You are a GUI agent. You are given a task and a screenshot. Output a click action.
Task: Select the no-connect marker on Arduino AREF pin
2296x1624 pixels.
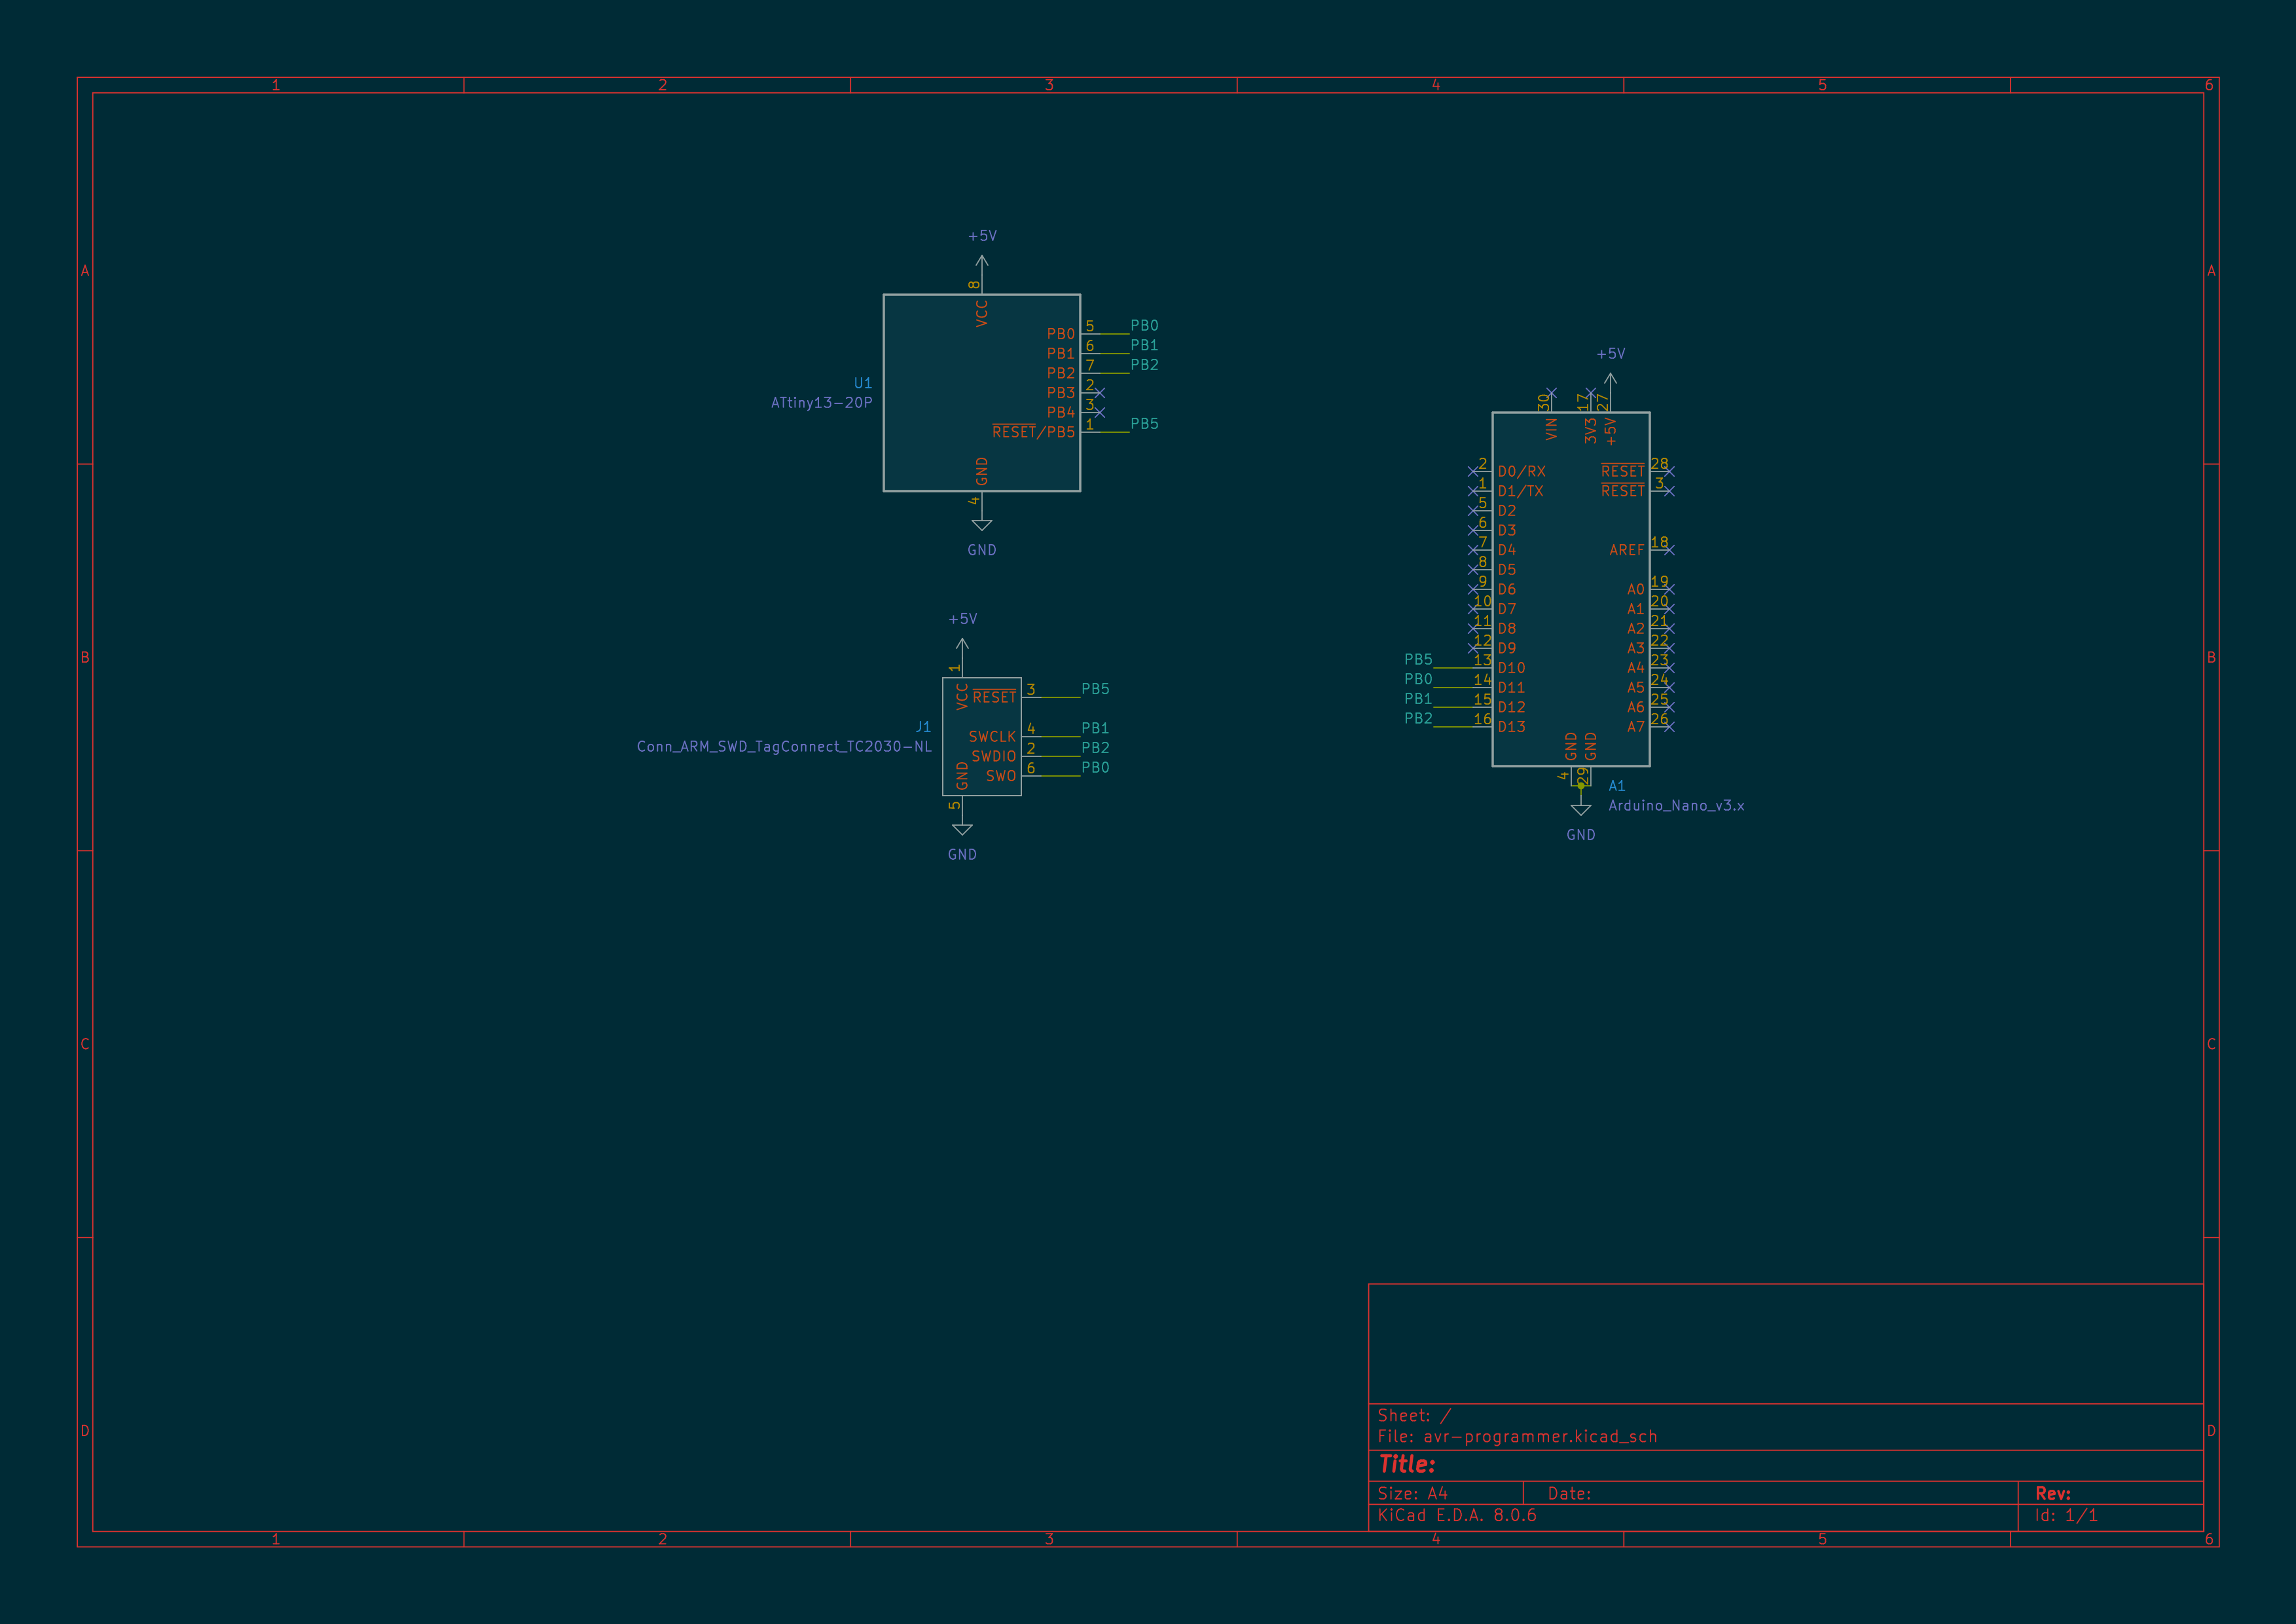click(1669, 550)
